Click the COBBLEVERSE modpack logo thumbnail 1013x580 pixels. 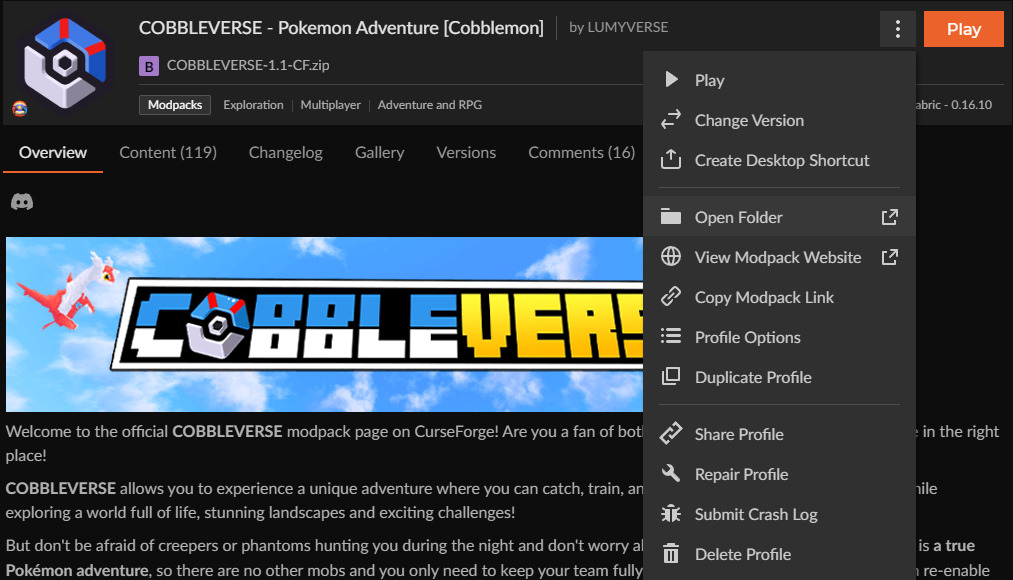pos(64,64)
